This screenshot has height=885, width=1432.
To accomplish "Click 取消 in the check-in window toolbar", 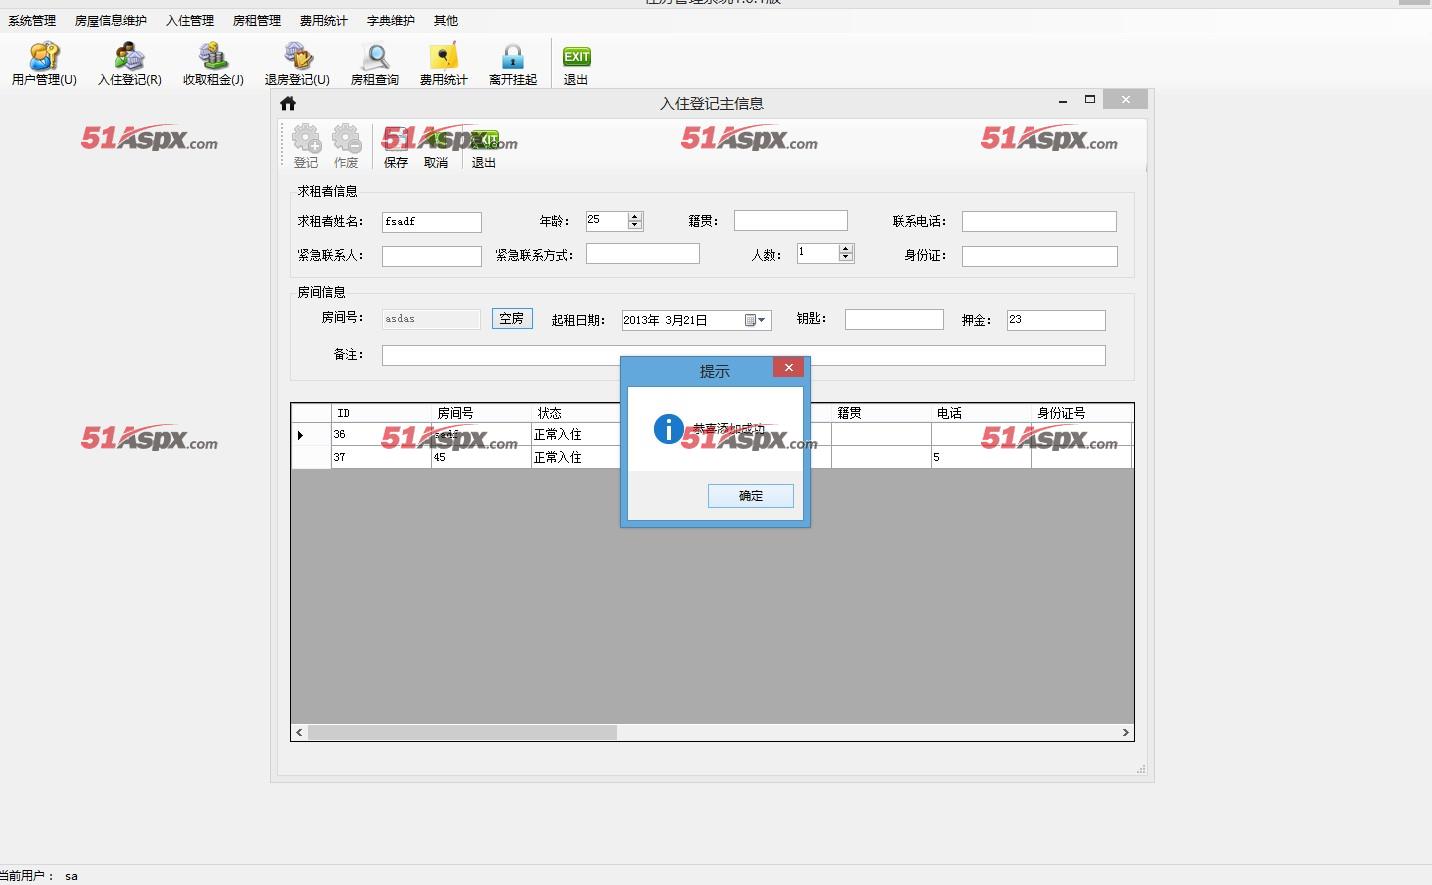I will pyautogui.click(x=436, y=146).
